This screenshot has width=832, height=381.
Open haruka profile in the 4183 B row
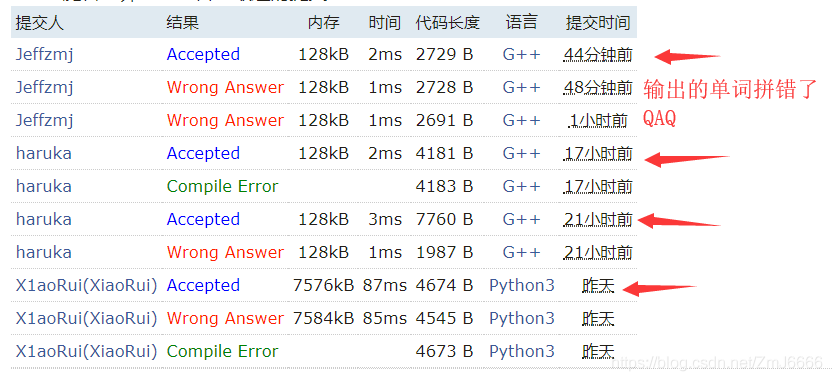click(44, 186)
